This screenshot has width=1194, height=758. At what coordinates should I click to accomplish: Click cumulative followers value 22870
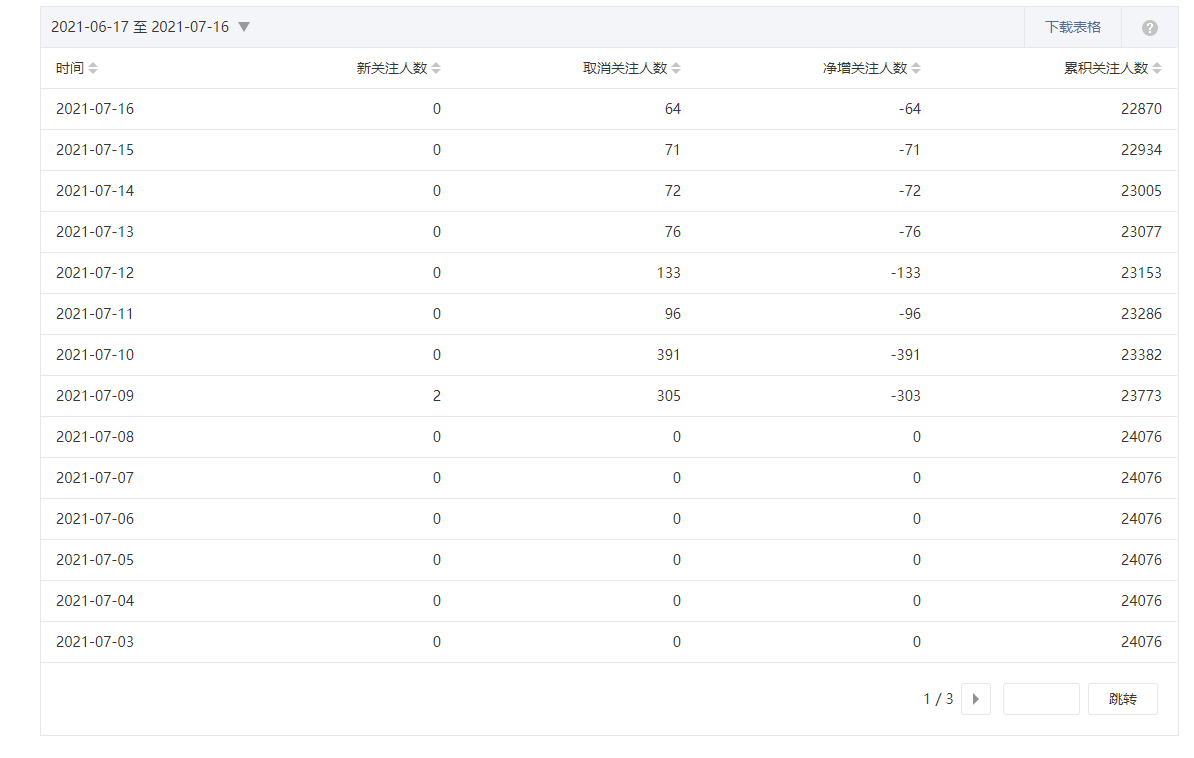coord(1141,109)
